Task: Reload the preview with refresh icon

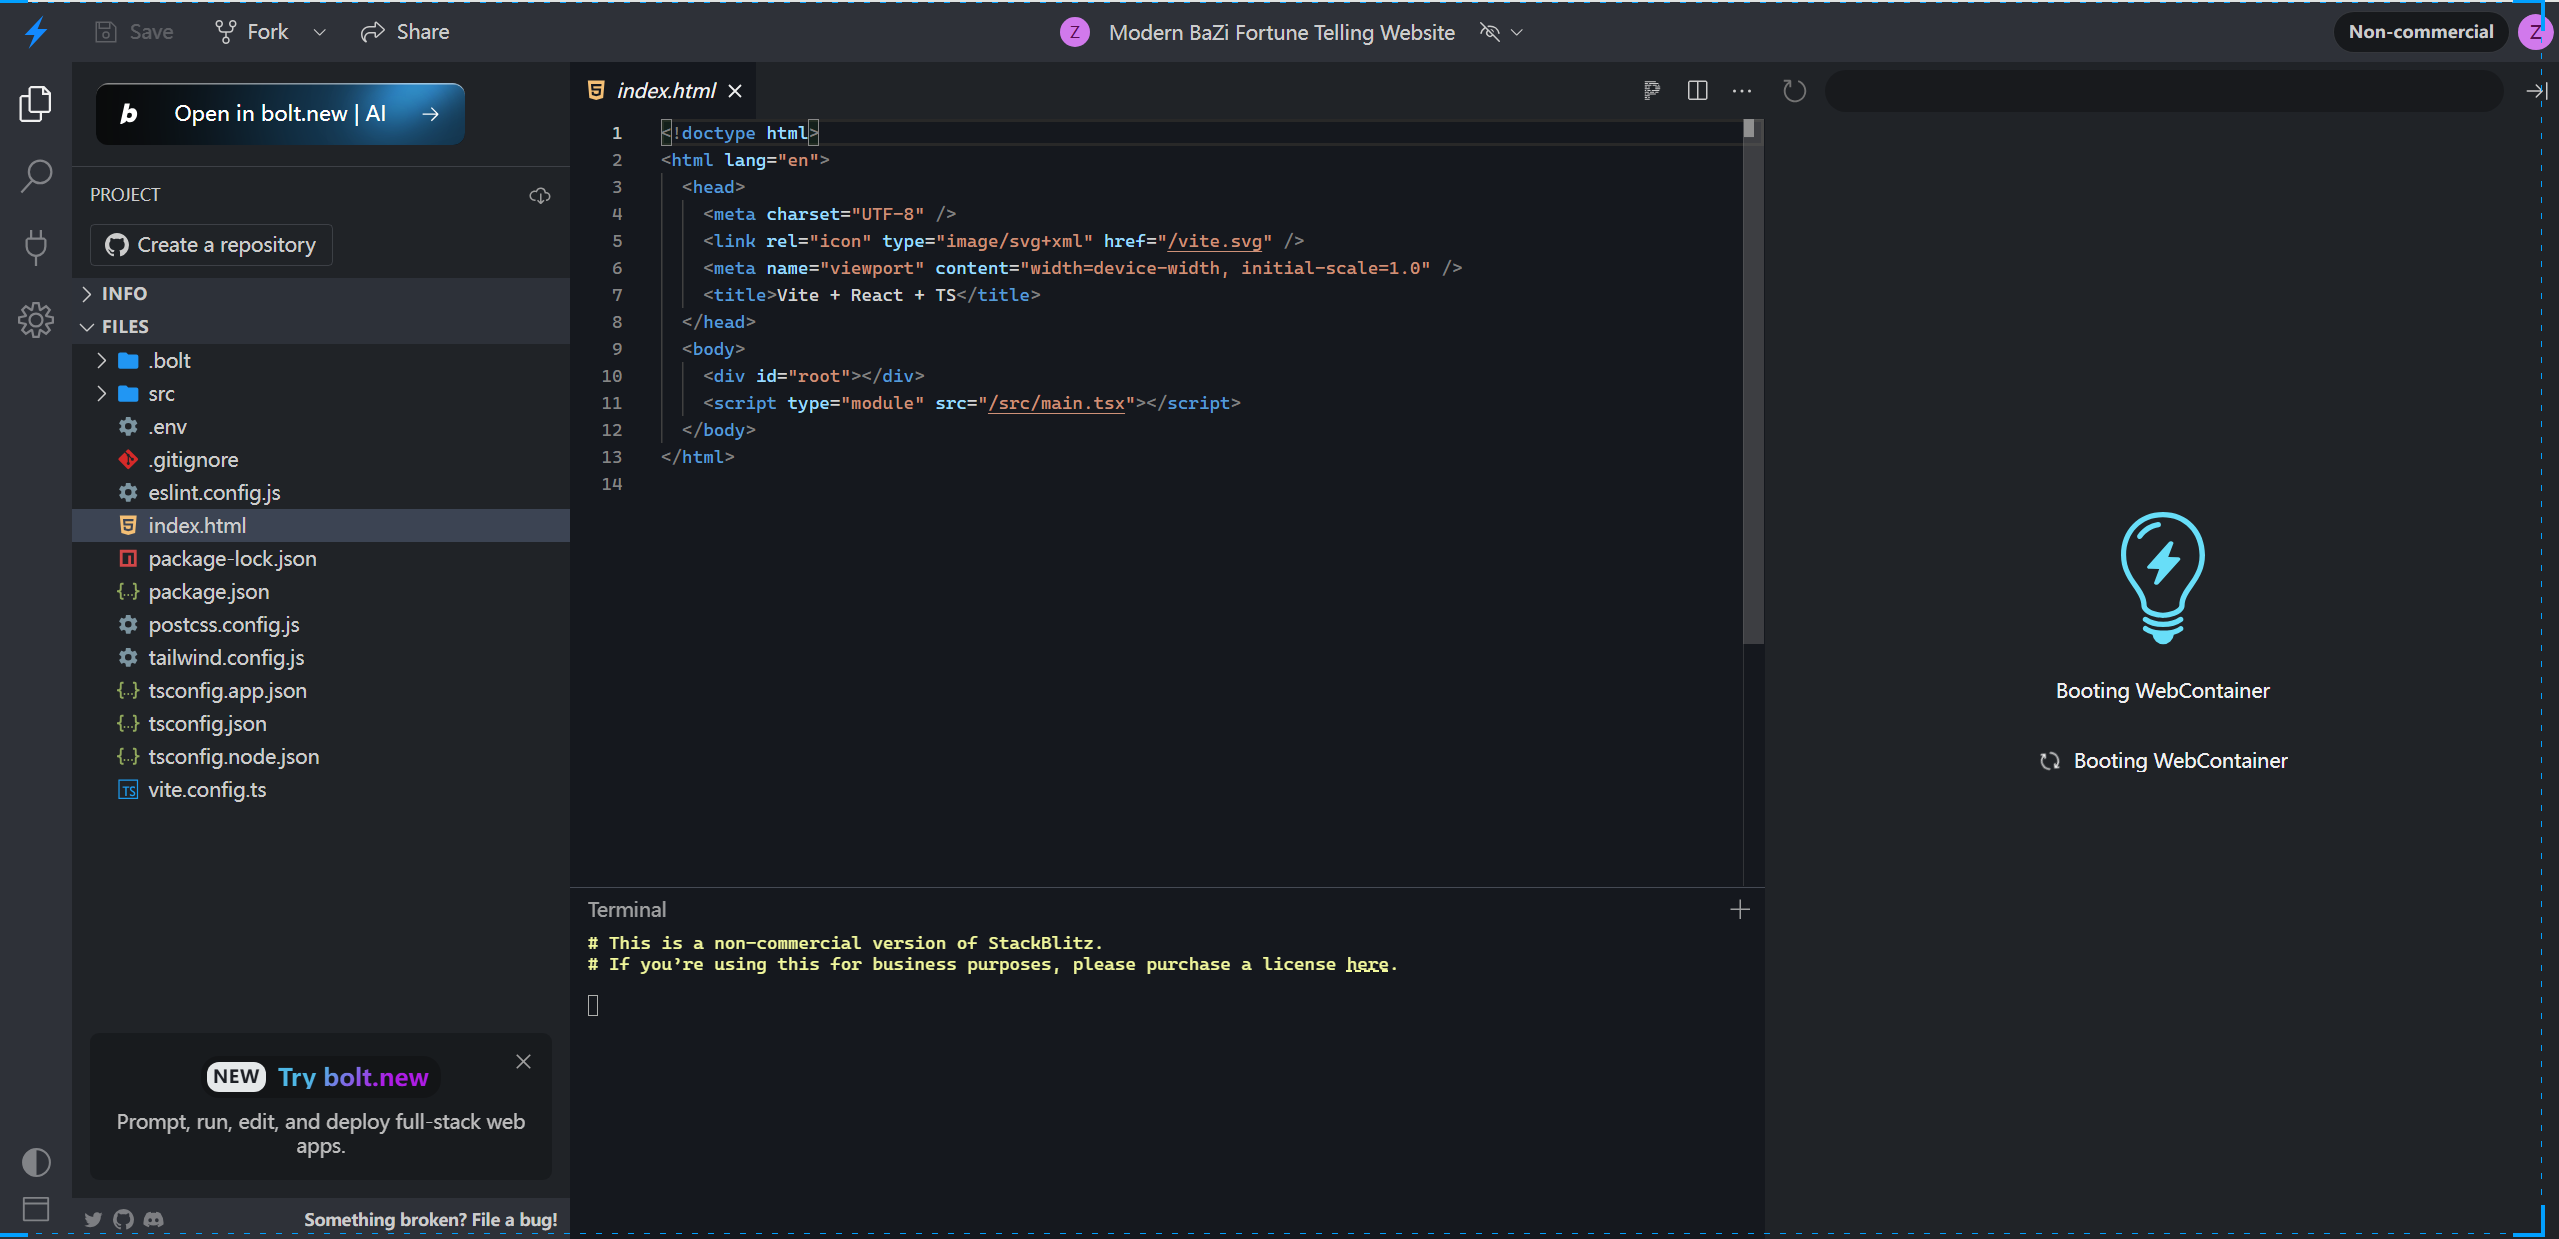Action: tap(1794, 91)
